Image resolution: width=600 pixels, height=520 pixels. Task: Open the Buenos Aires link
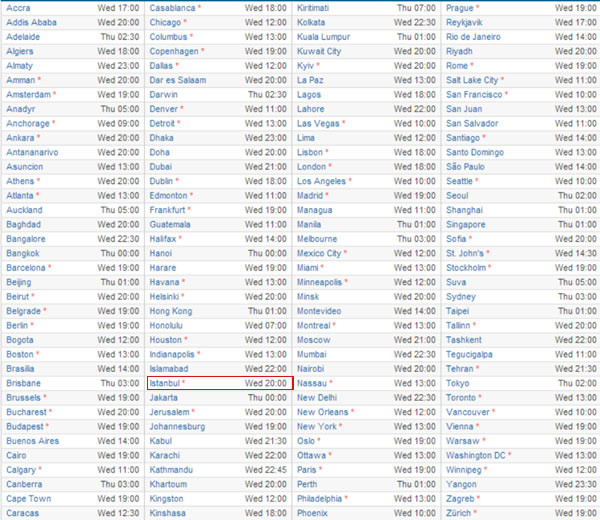click(32, 440)
